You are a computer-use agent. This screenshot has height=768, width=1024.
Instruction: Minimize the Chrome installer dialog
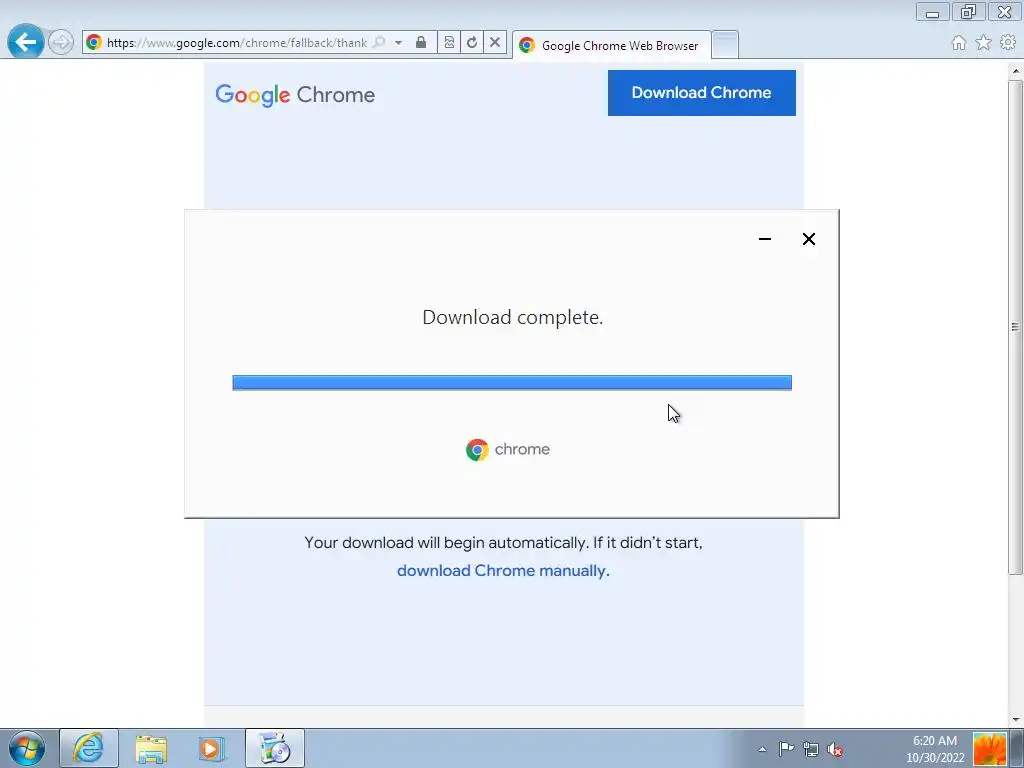tap(765, 239)
